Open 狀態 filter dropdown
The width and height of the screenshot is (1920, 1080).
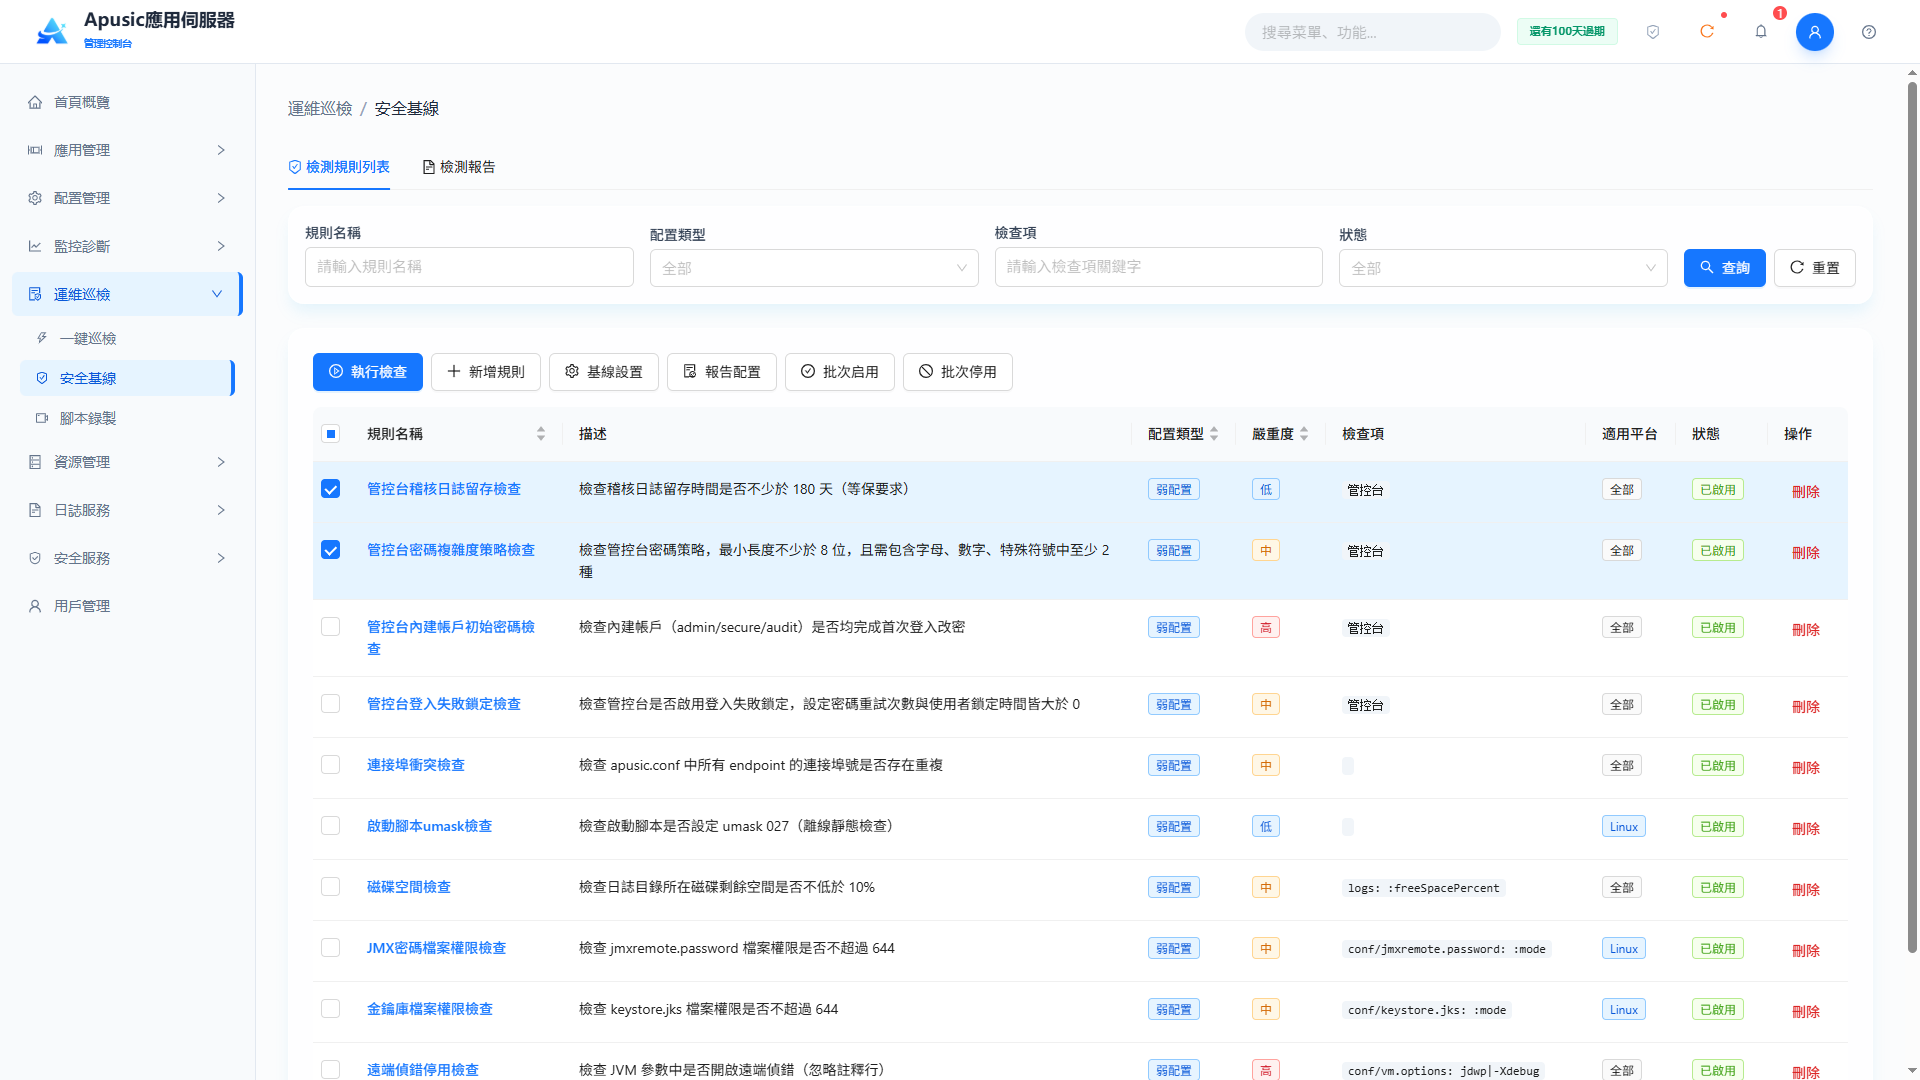[1503, 268]
